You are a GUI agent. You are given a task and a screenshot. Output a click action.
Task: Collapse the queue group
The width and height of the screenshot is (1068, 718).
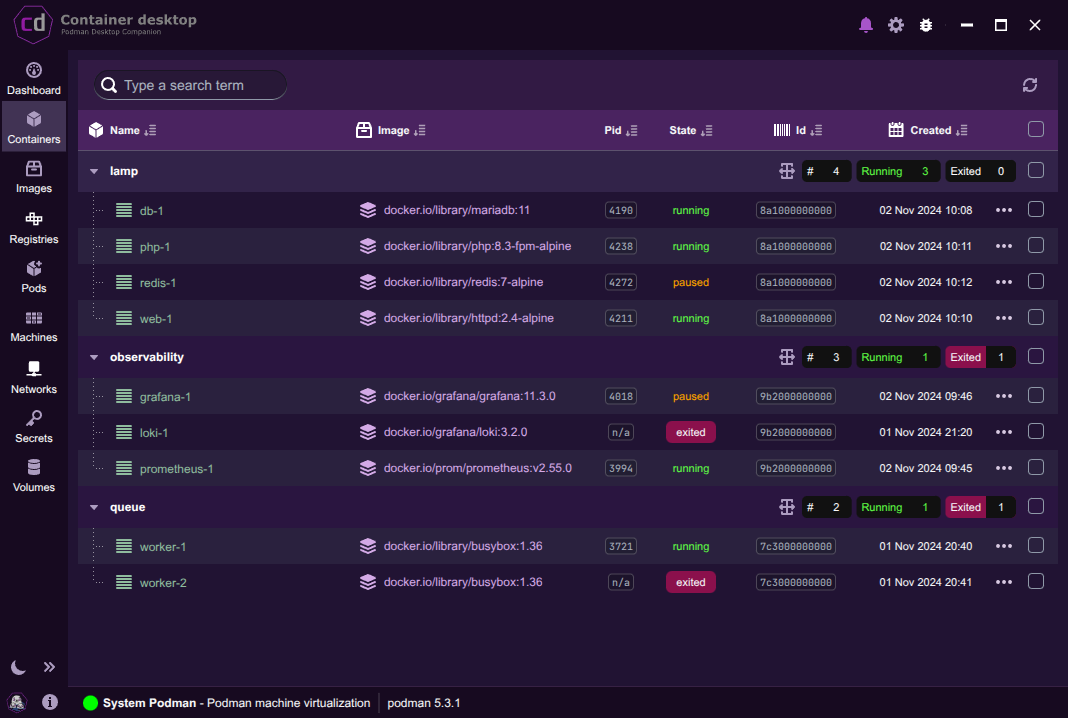tap(94, 508)
